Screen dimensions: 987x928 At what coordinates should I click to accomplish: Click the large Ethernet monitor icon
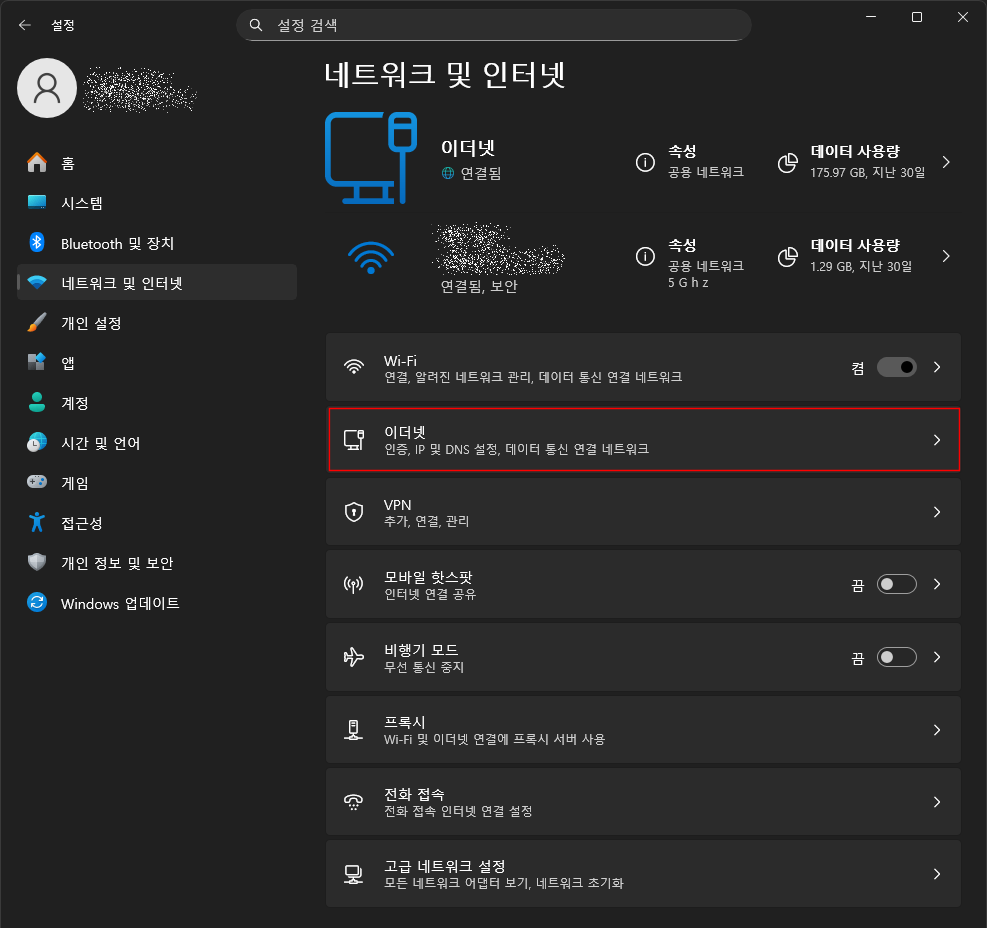click(371, 158)
